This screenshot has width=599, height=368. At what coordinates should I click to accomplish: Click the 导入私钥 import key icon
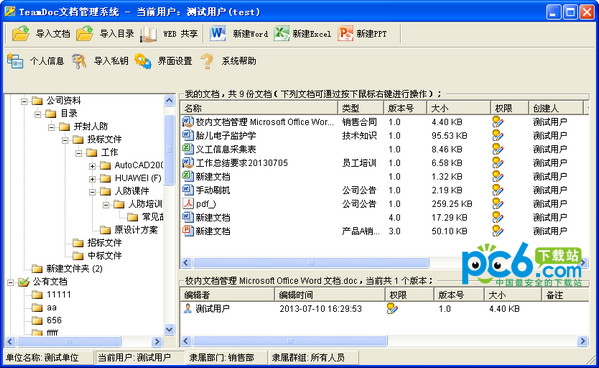pos(79,61)
